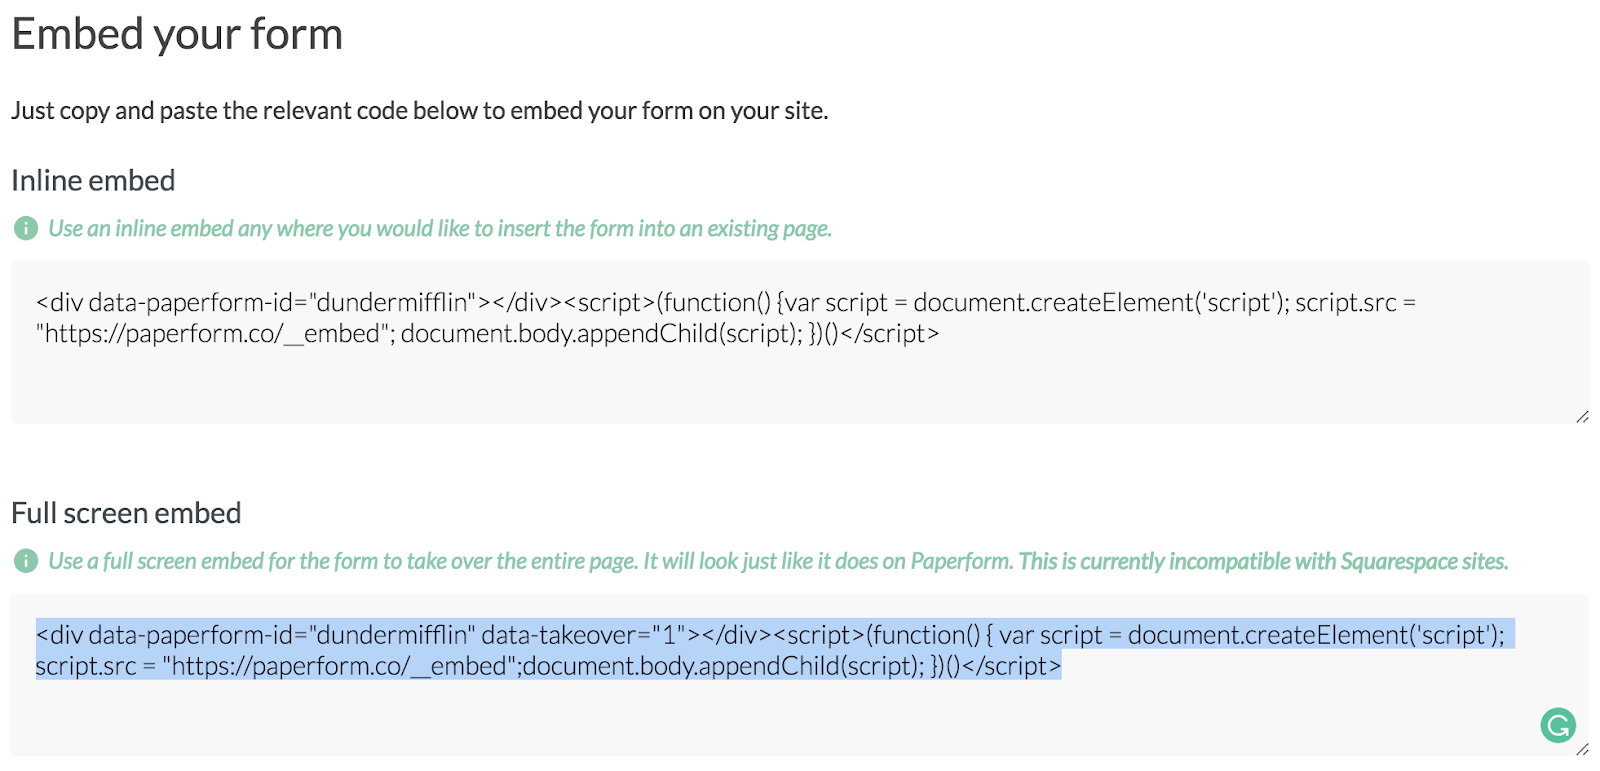Click the full screen textarea resize handle
This screenshot has width=1600, height=771.
[x=1582, y=748]
